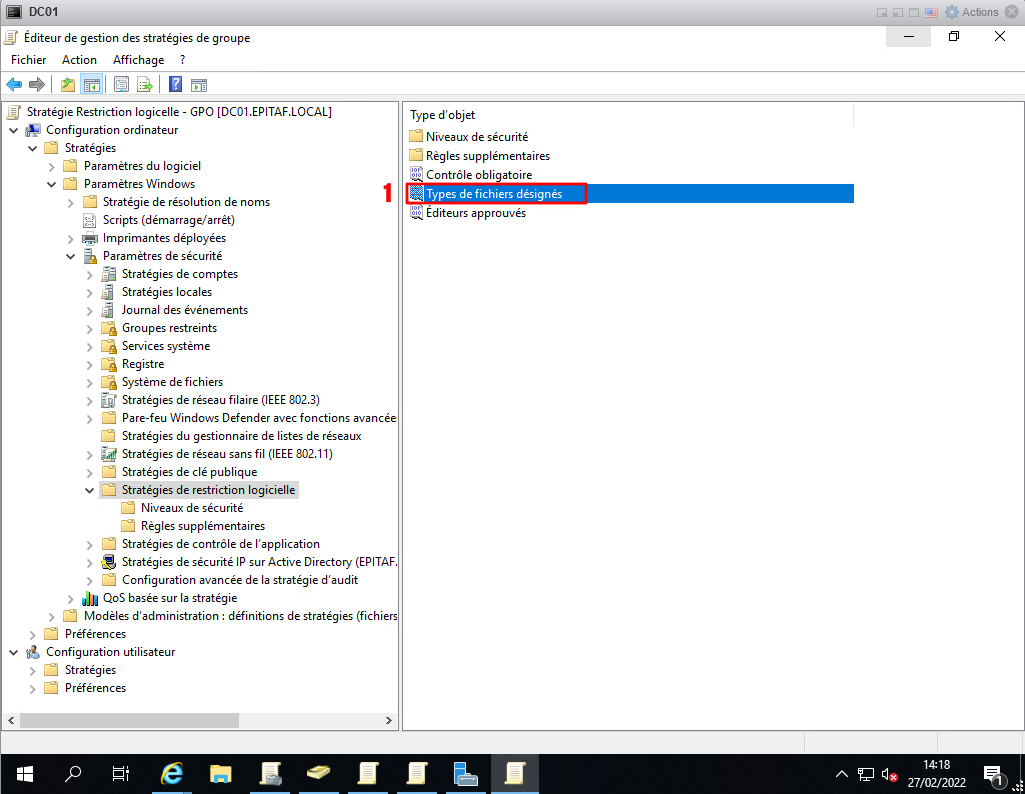This screenshot has height=794, width=1025.
Task: Select Éditeurs approuvés item
Action: pyautogui.click(x=475, y=213)
